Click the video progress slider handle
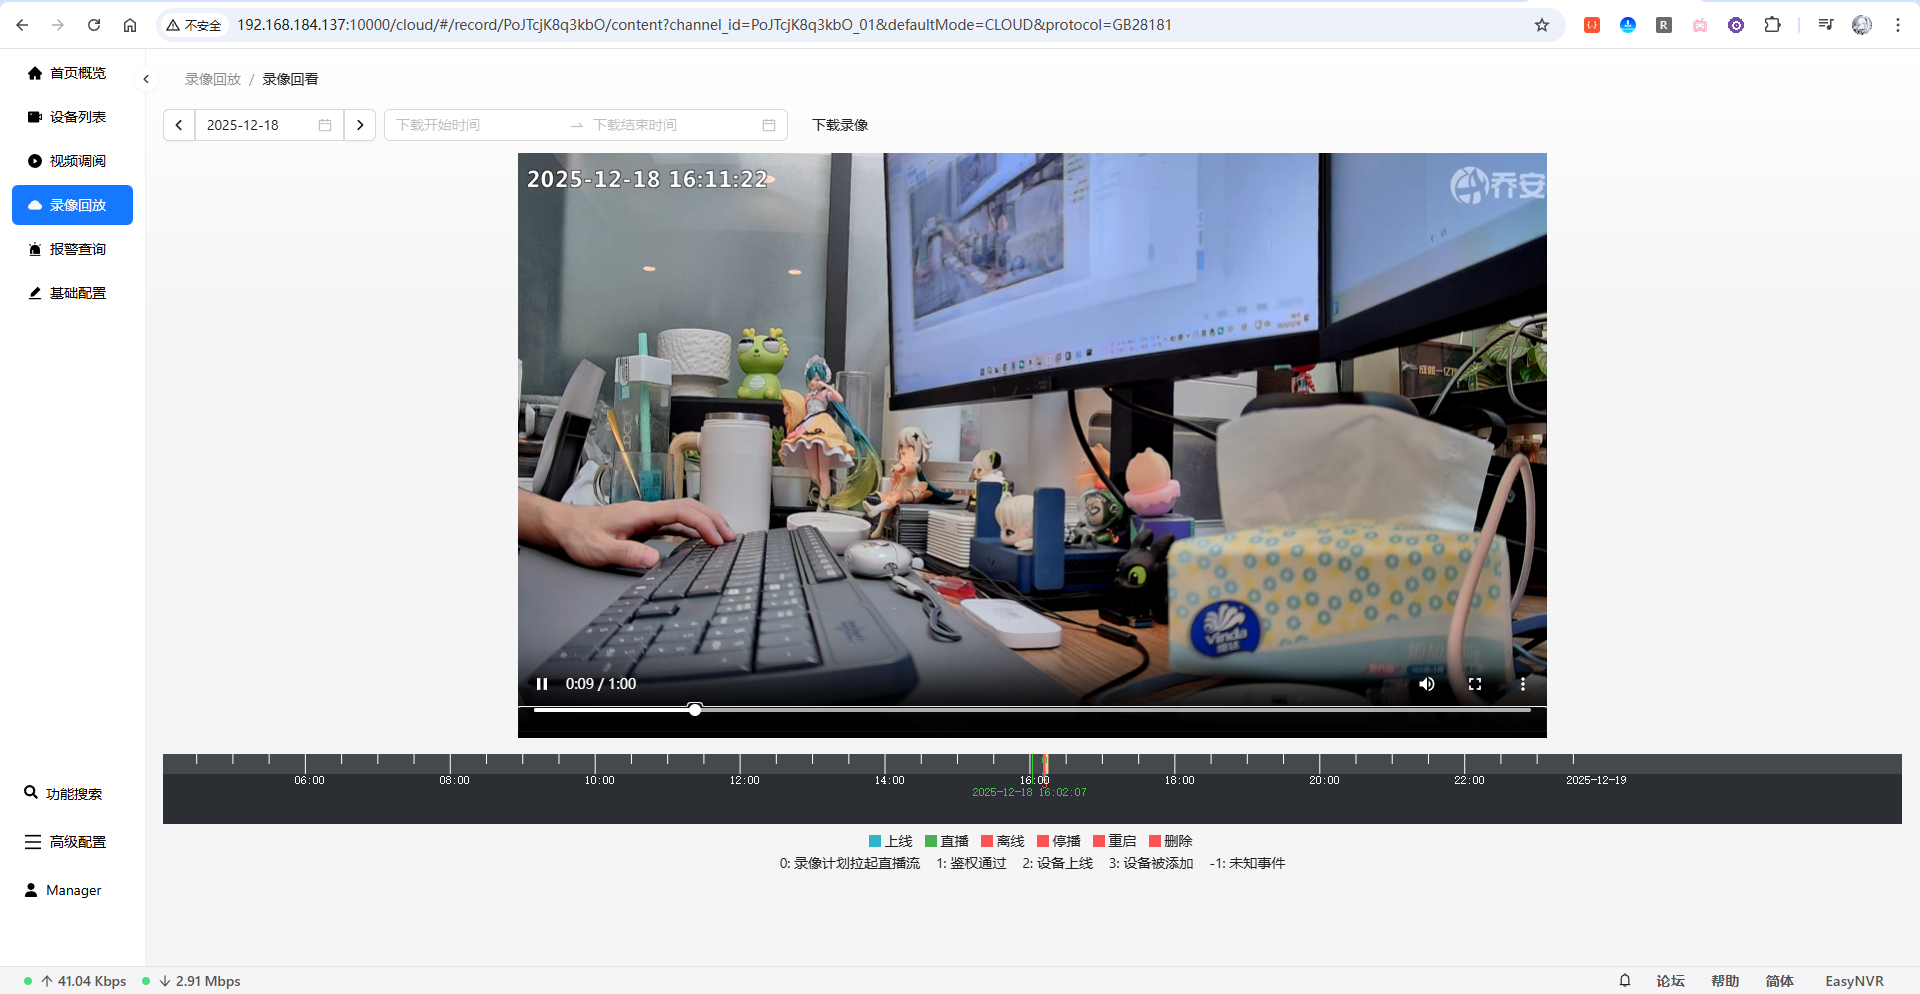 (695, 709)
